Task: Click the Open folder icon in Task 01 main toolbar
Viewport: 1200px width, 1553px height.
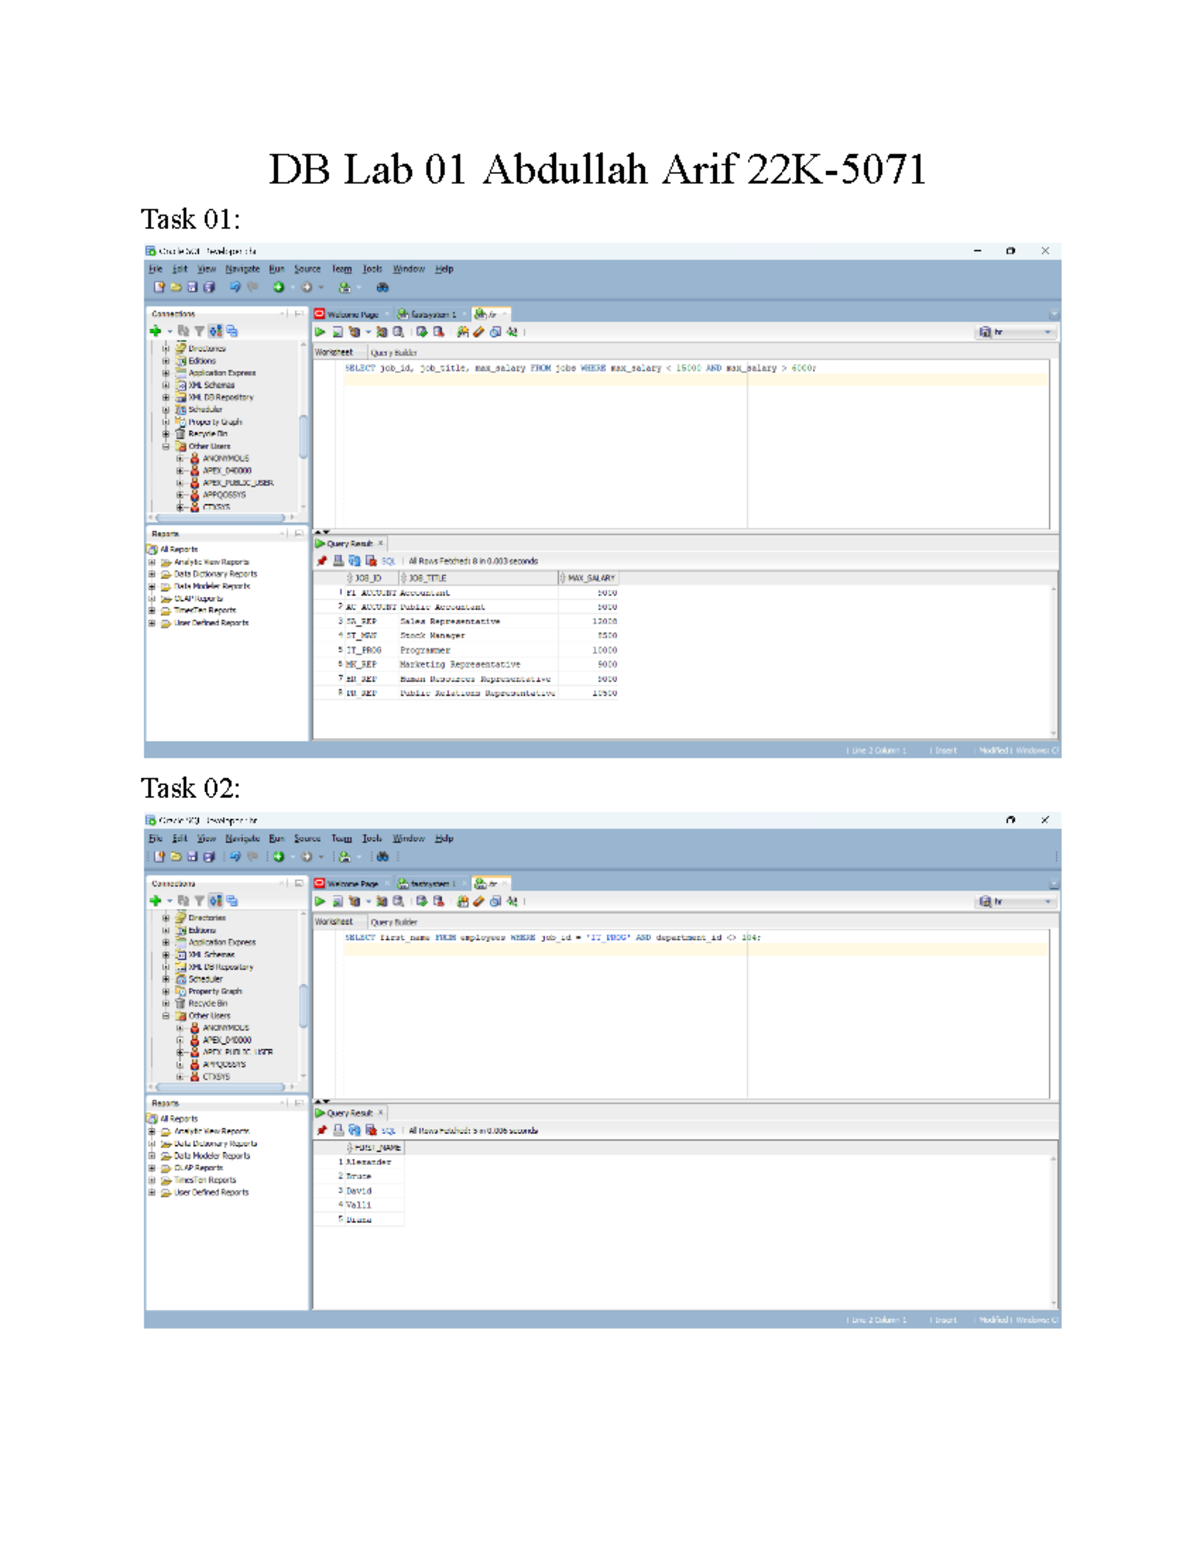Action: pos(175,288)
